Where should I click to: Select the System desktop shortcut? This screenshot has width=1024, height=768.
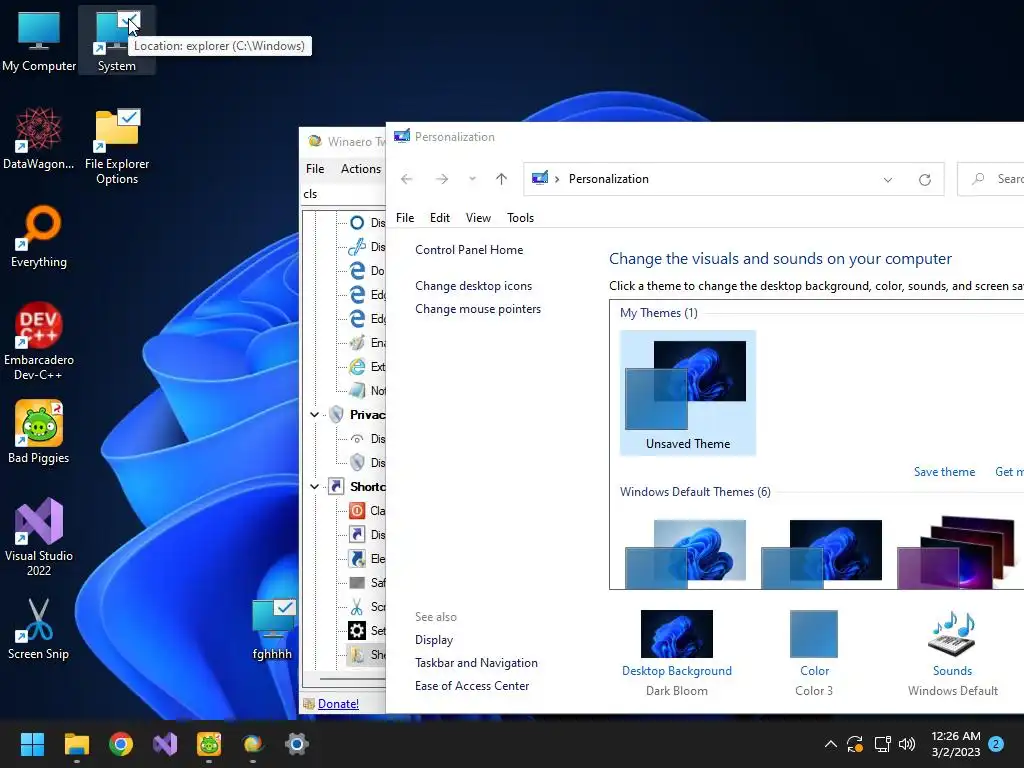116,40
